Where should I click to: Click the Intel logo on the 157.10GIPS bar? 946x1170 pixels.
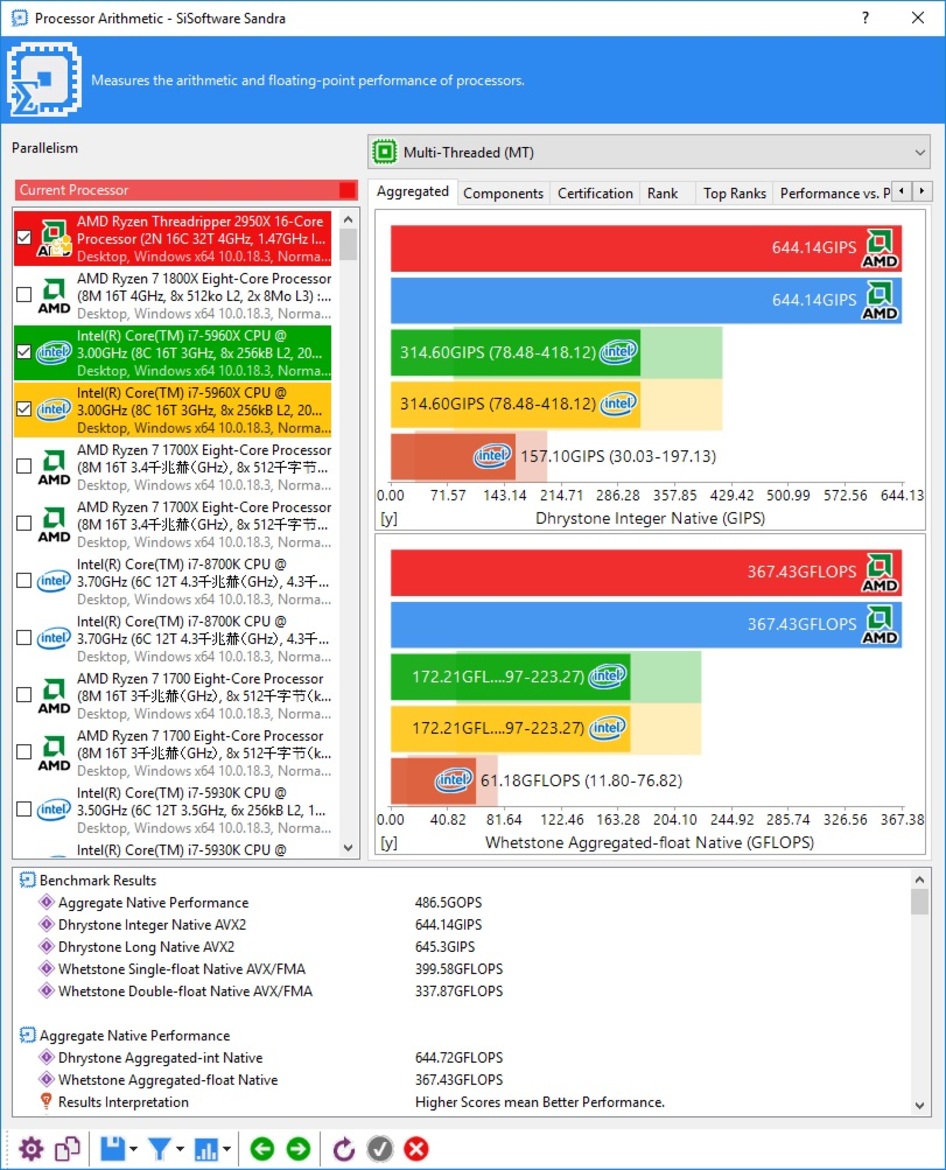point(492,455)
